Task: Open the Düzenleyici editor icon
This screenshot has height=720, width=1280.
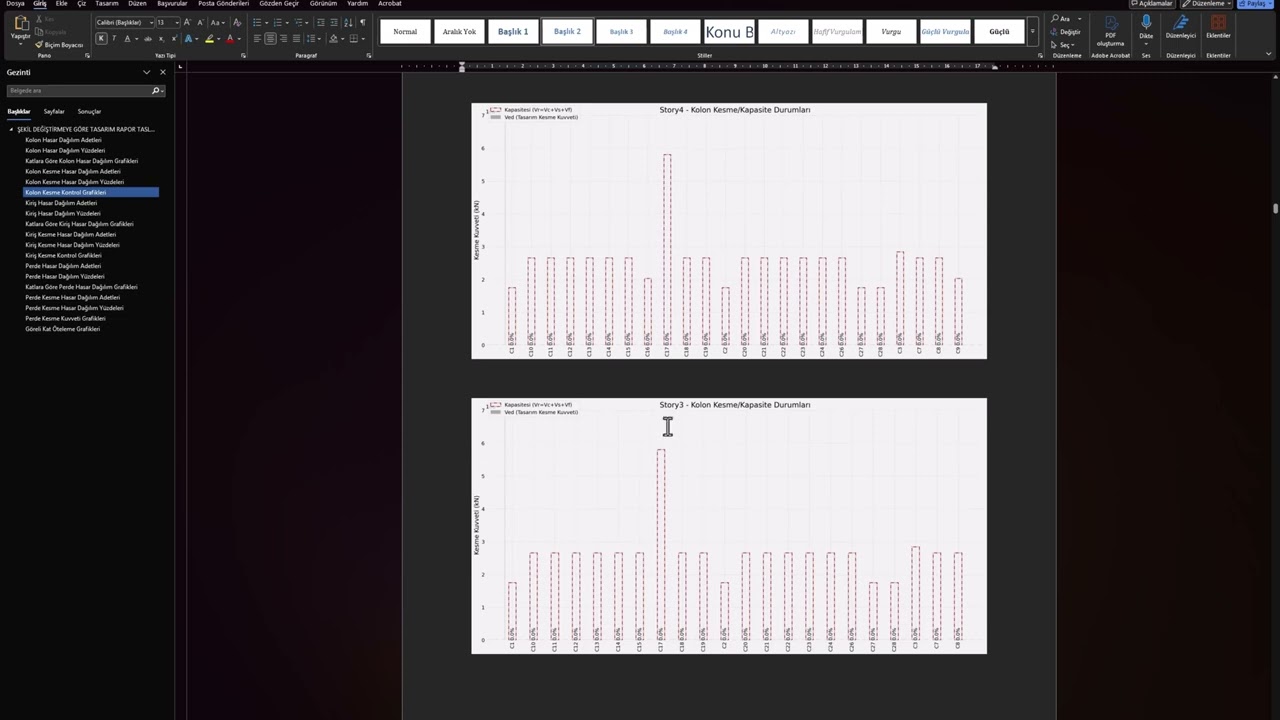Action: (1181, 28)
